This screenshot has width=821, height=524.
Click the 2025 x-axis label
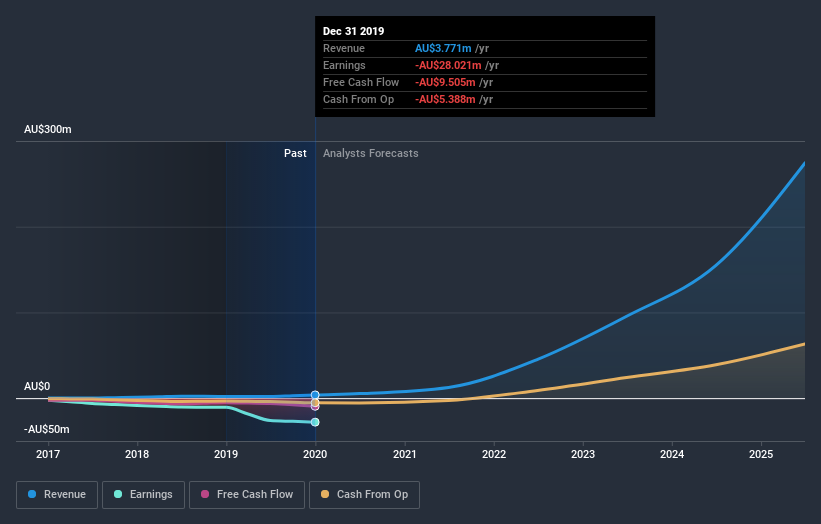[761, 454]
